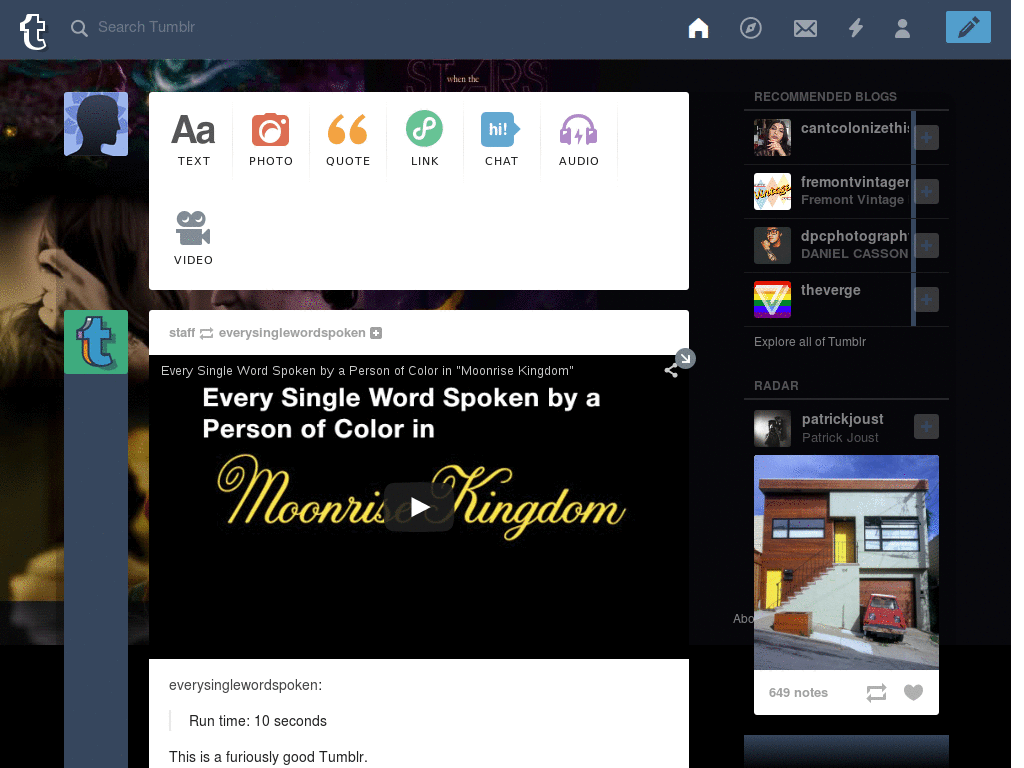1024x768 pixels.
Task: Follow patrickjoust with plus button
Action: coord(926,426)
